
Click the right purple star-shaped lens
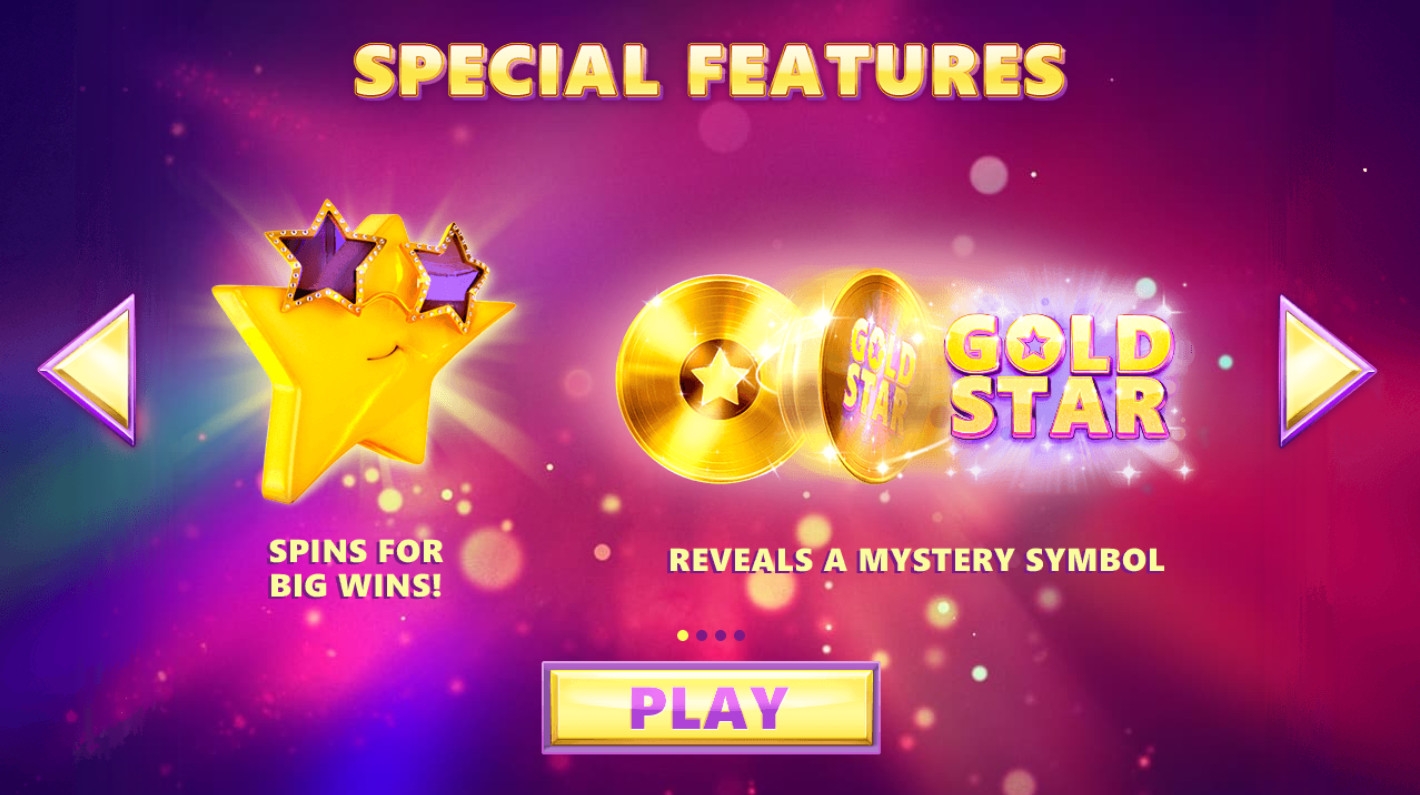point(448,277)
